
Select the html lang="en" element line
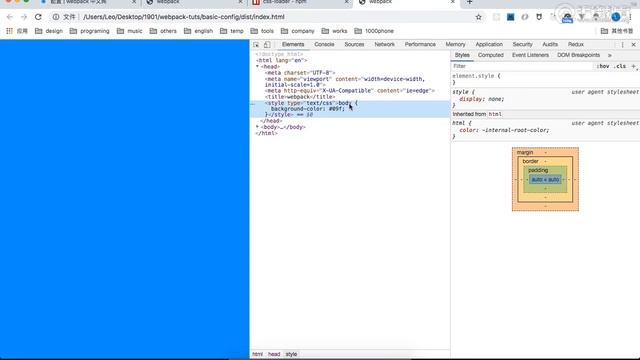(282, 60)
